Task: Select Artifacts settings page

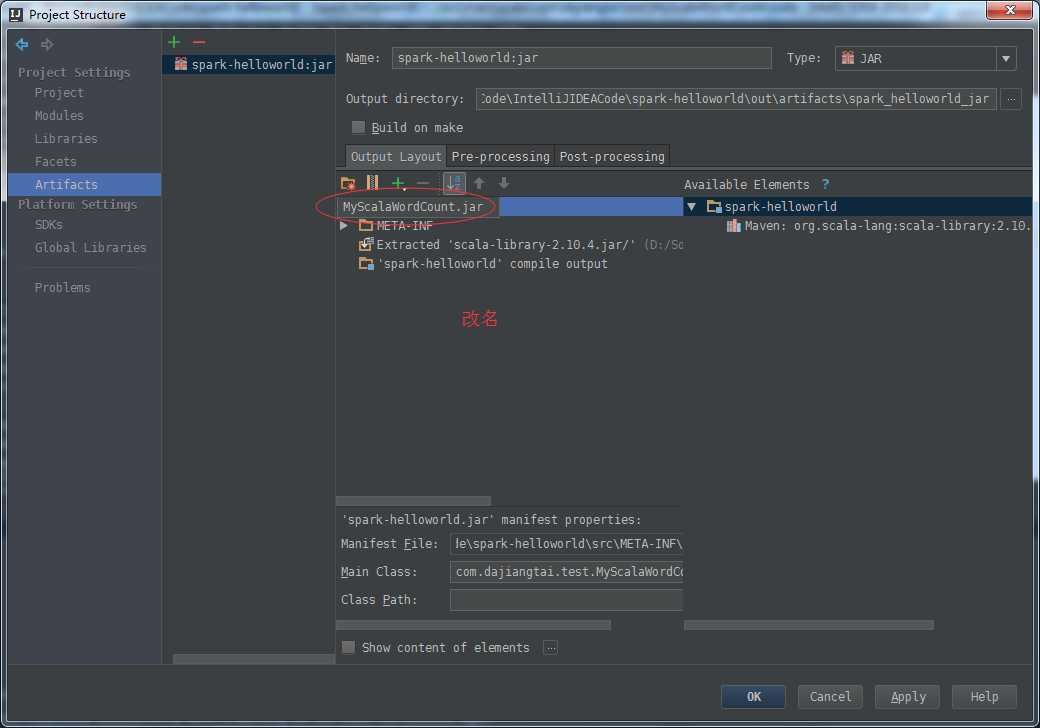Action: tap(85, 184)
